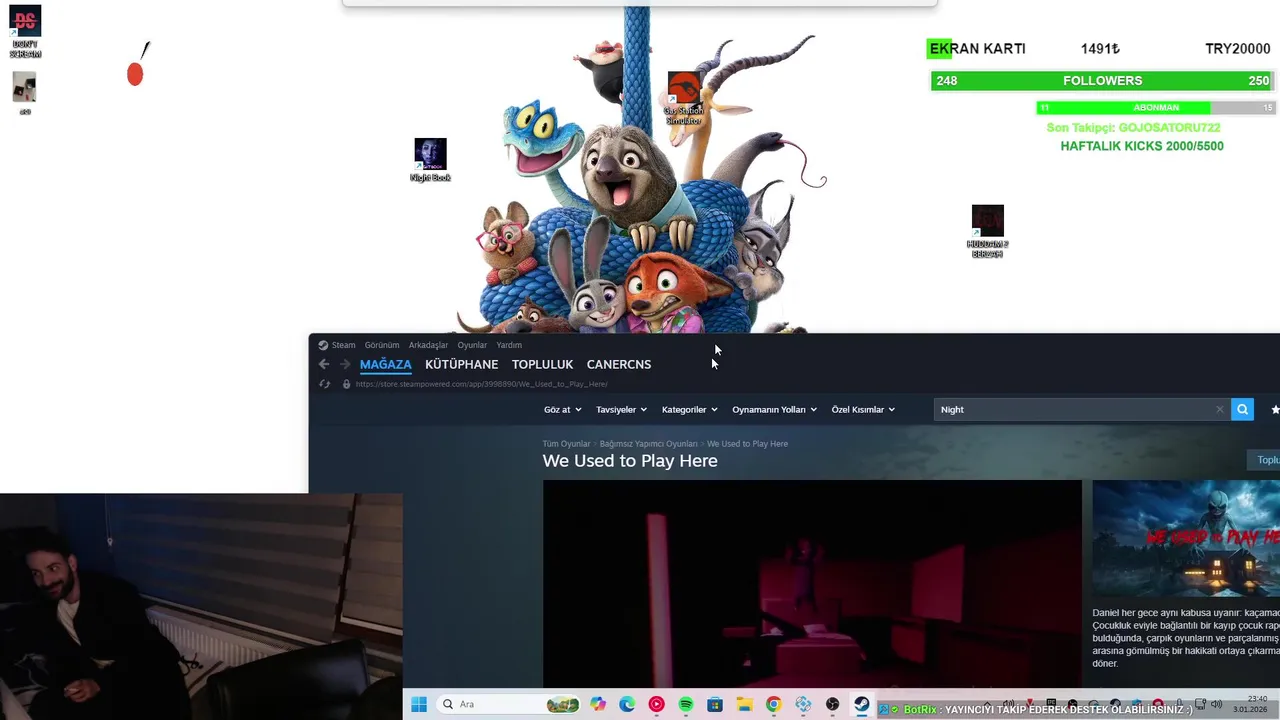This screenshot has height=720, width=1280.
Task: Click the star icon right of search
Action: point(1275,409)
